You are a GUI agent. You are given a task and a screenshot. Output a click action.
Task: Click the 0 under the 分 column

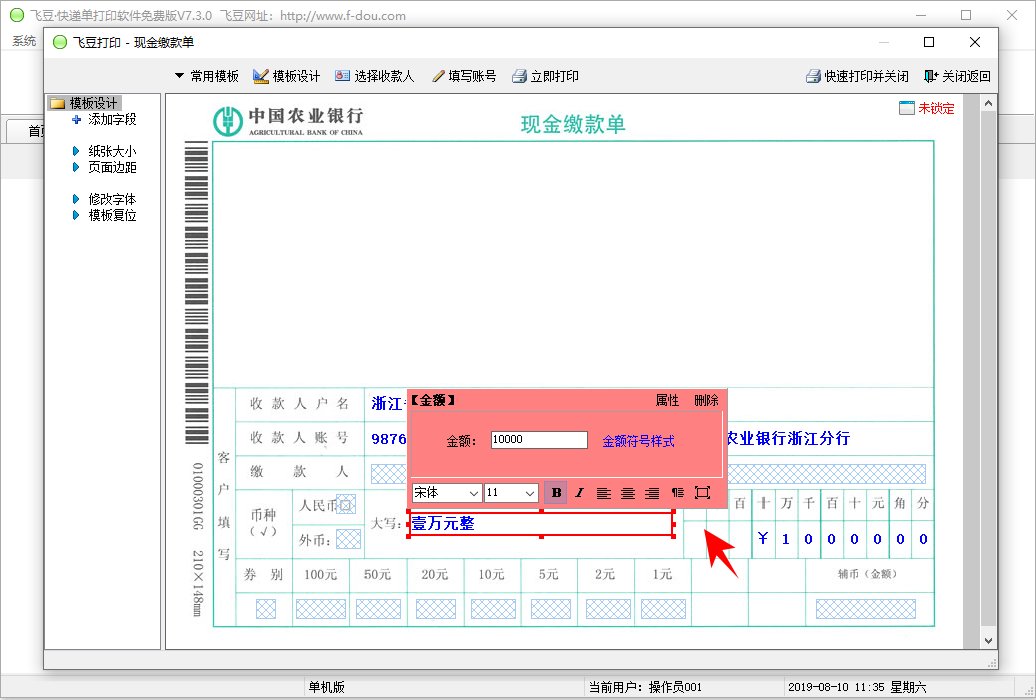tap(924, 539)
